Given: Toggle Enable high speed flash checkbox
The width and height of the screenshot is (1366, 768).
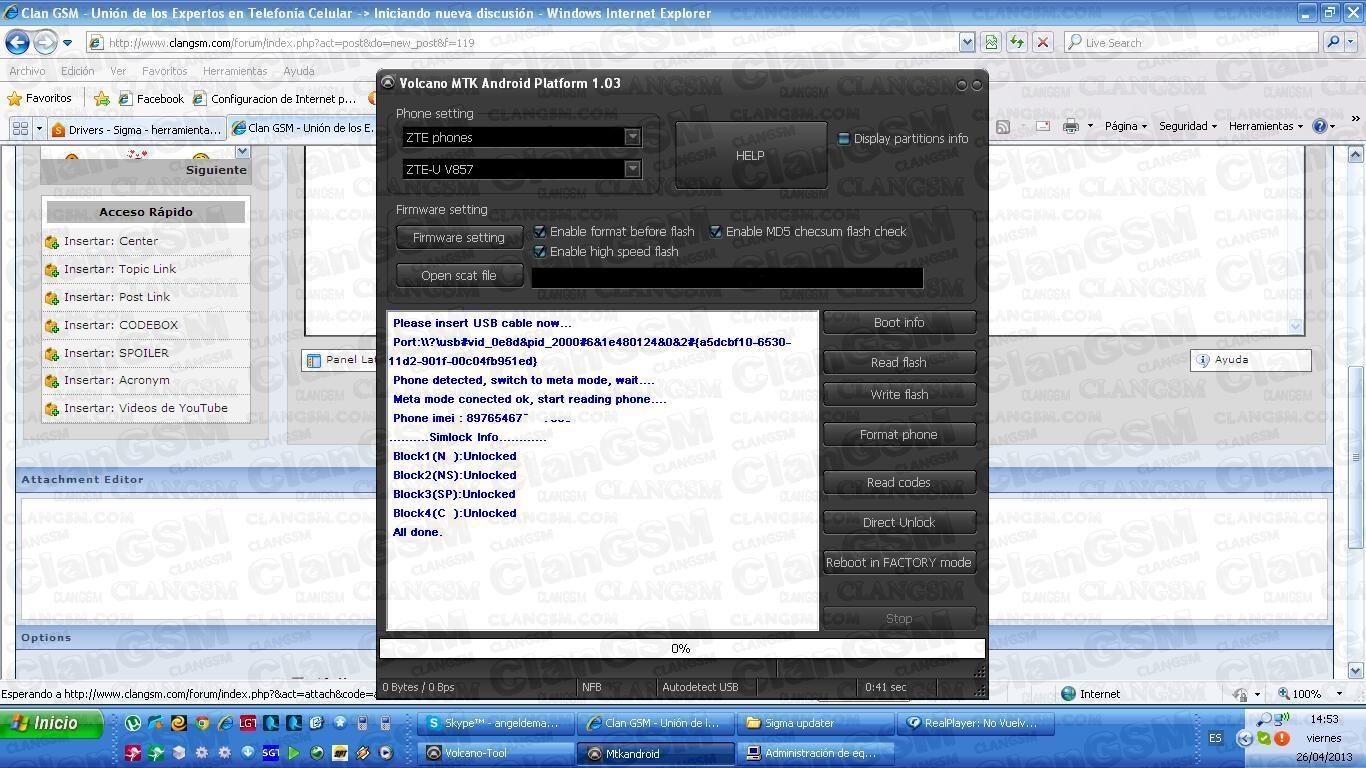Looking at the screenshot, I should point(540,252).
